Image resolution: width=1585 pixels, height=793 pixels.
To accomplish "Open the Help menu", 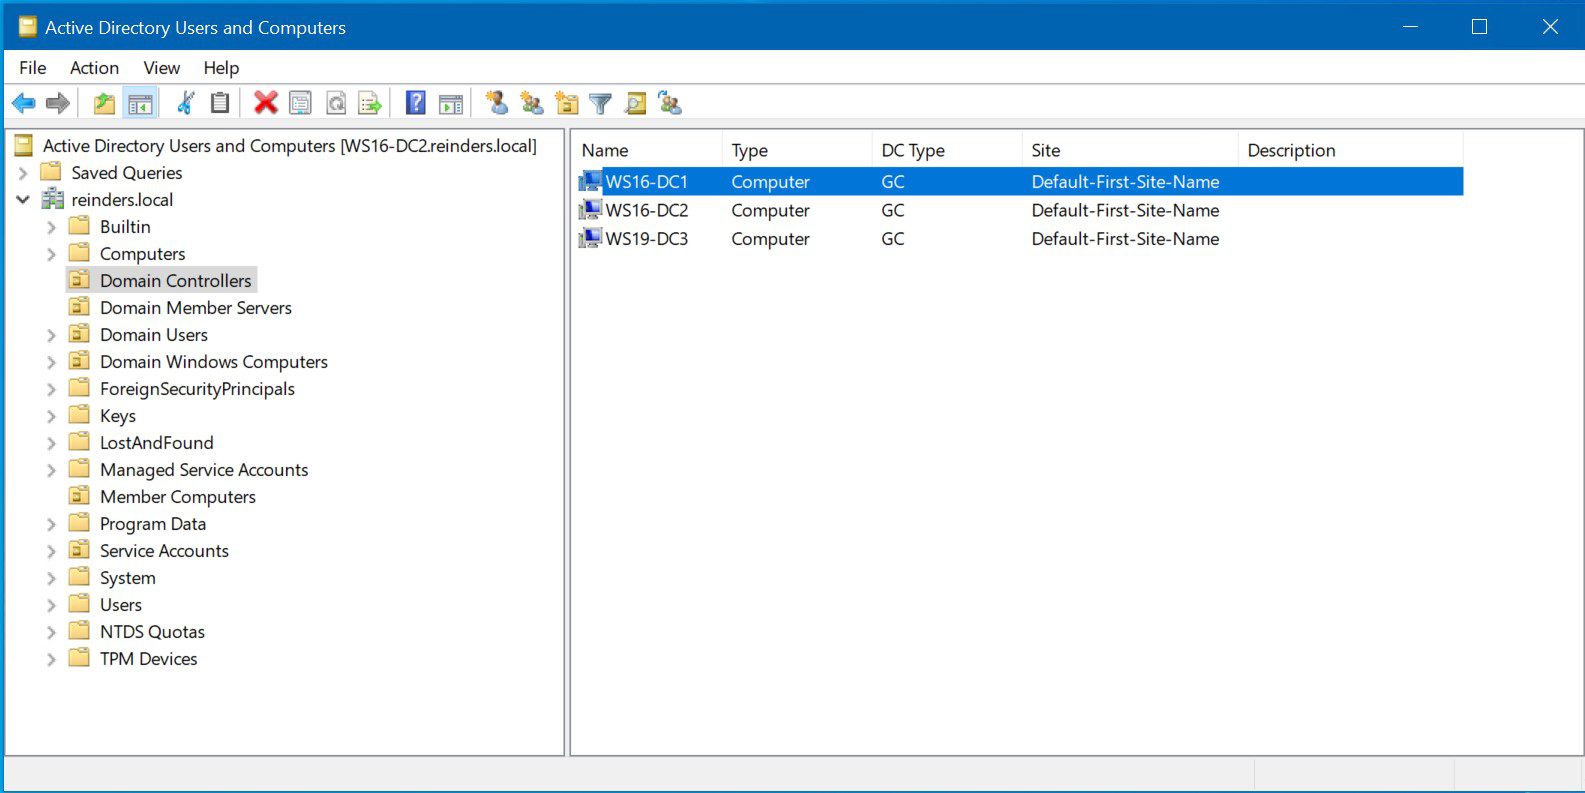I will [x=221, y=67].
